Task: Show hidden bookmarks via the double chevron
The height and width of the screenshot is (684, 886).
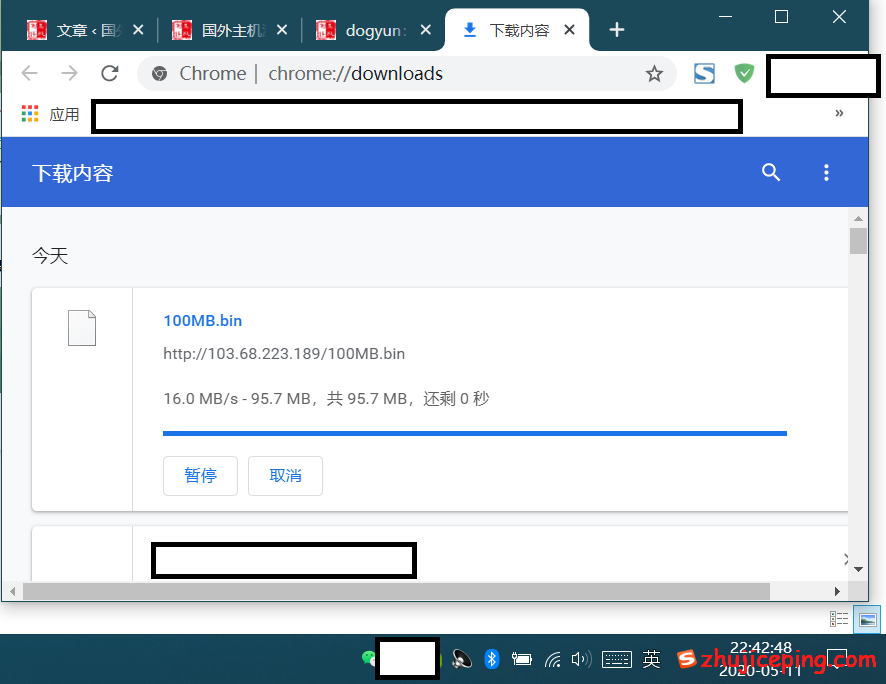Action: (839, 113)
